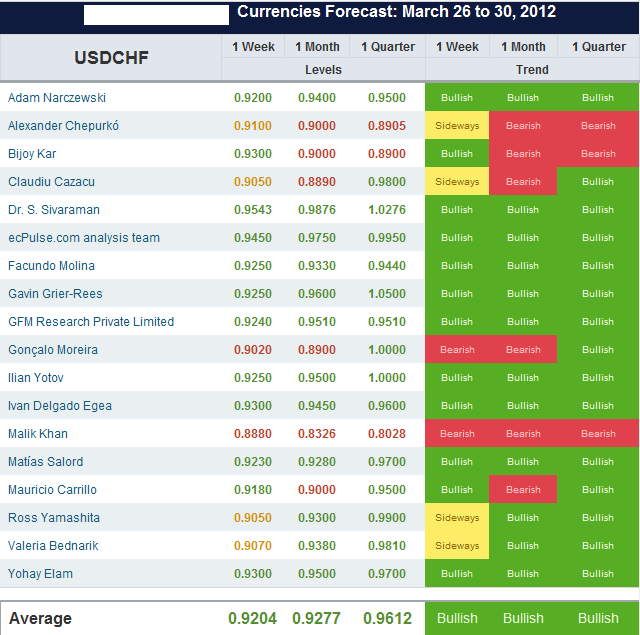
Task: Click the Trend group label
Action: coord(532,70)
